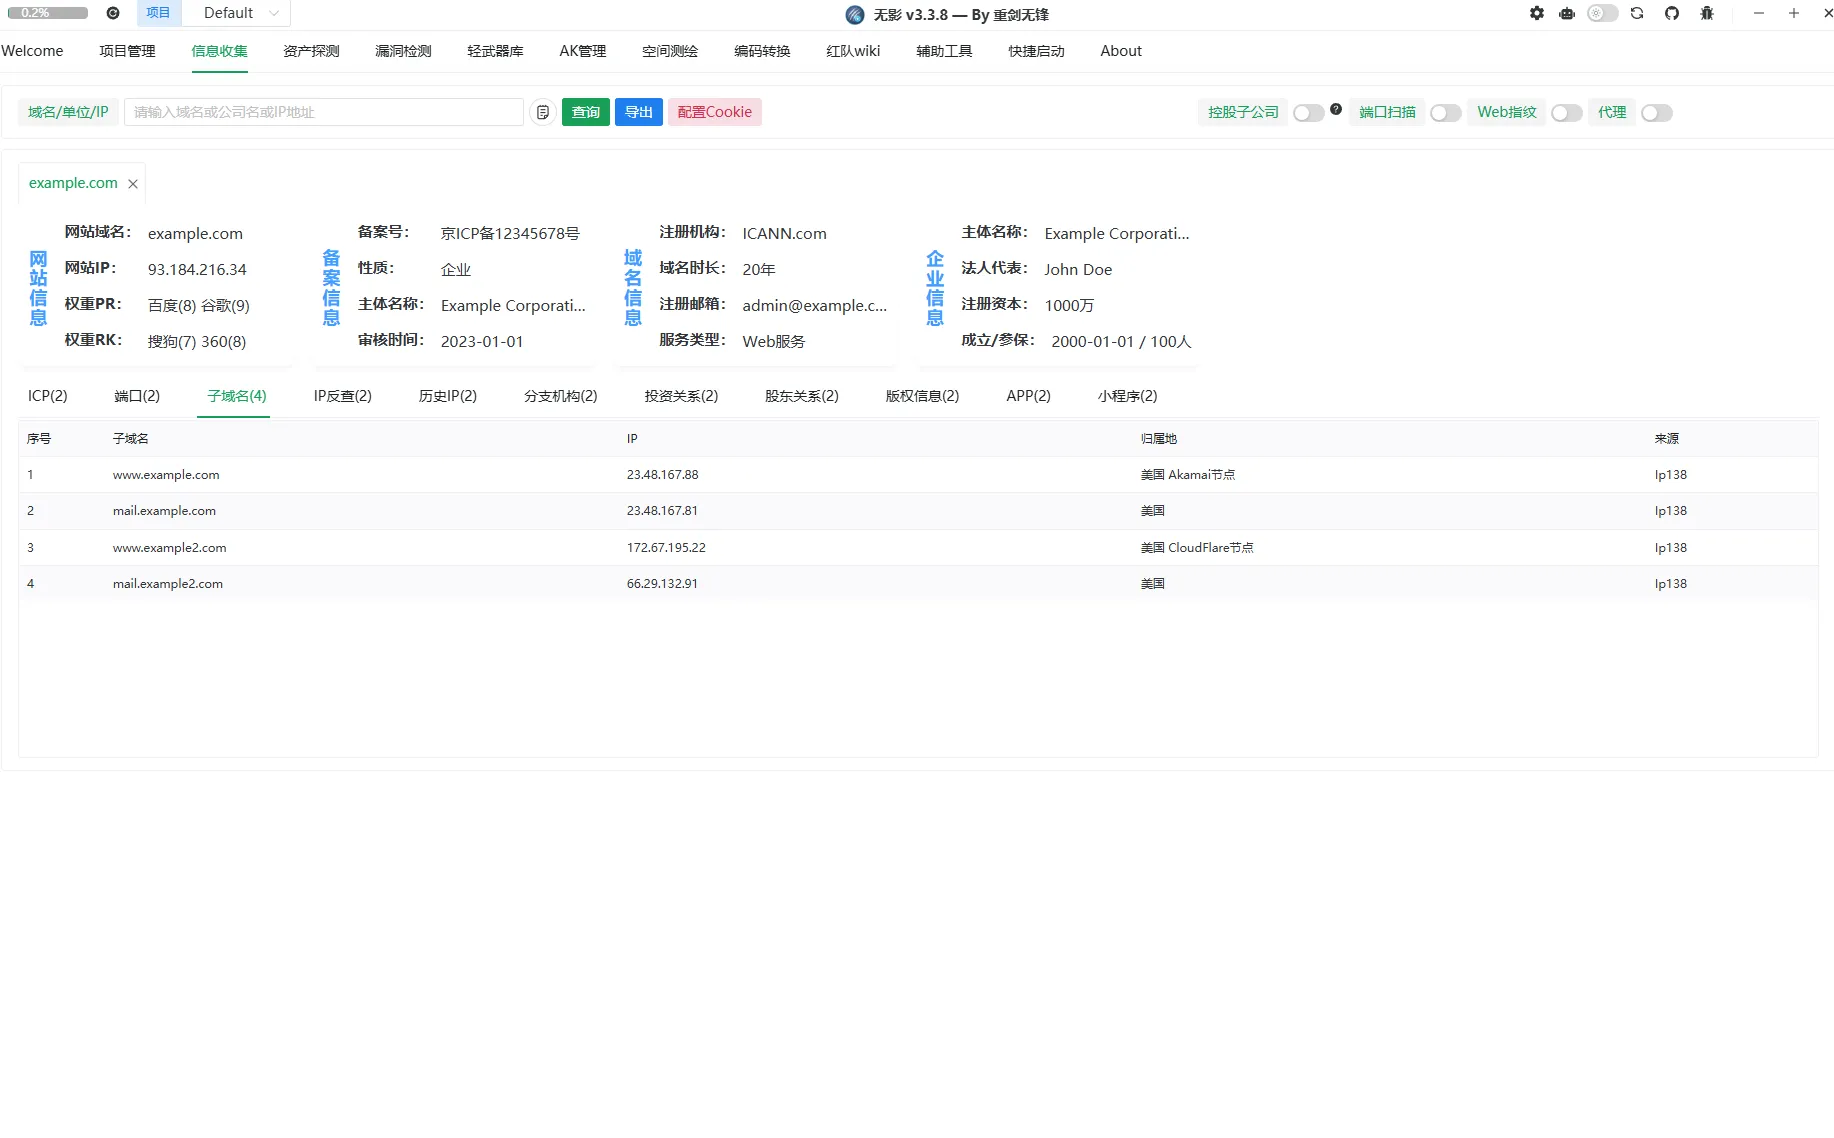
Task: Go to AK管理 tab
Action: tap(583, 51)
